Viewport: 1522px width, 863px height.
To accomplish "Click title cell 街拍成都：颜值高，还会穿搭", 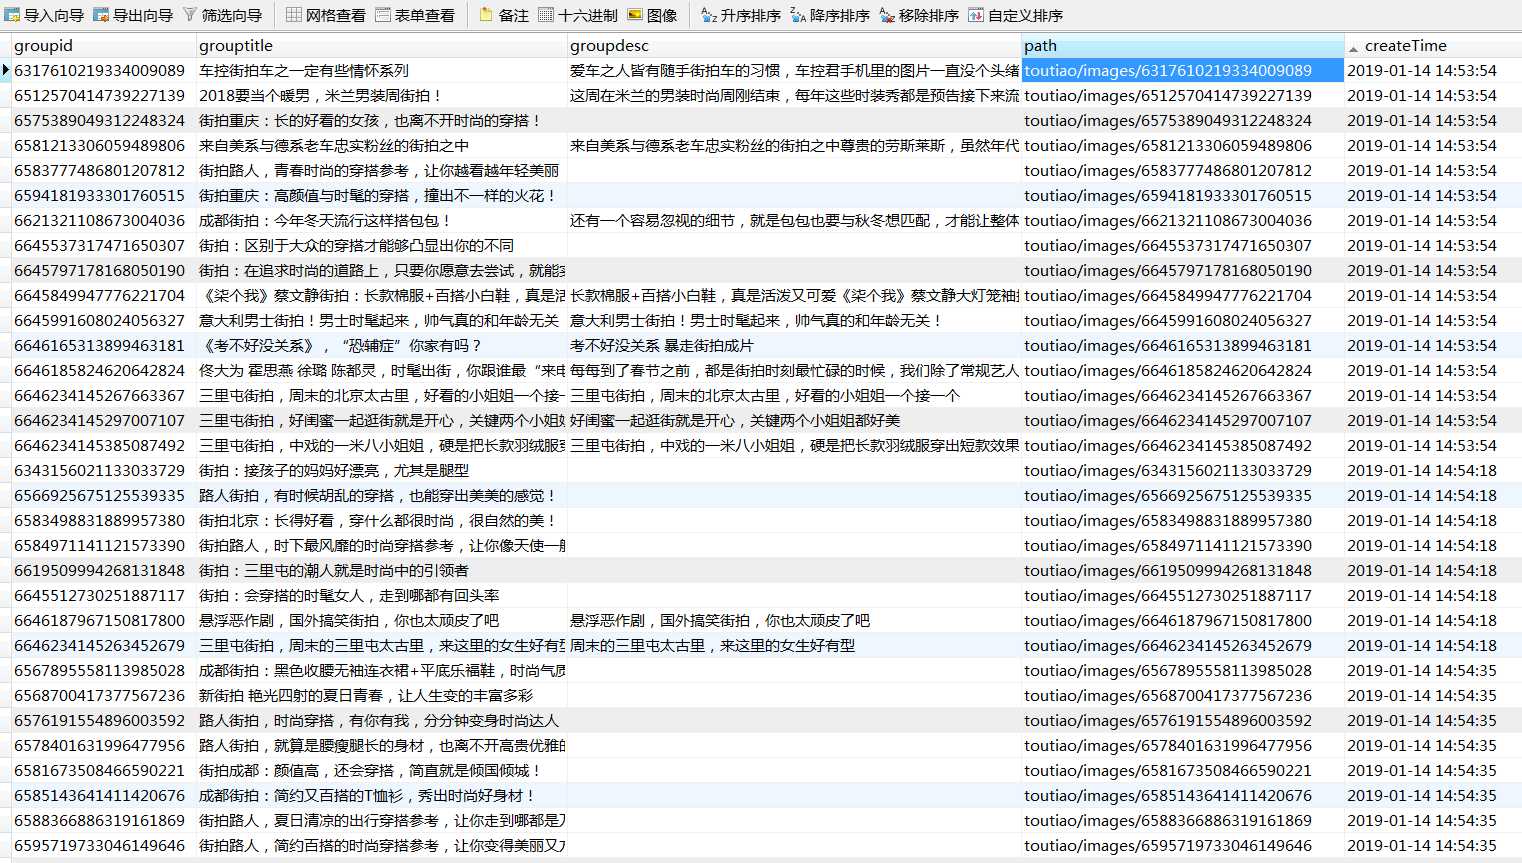I will click(381, 770).
